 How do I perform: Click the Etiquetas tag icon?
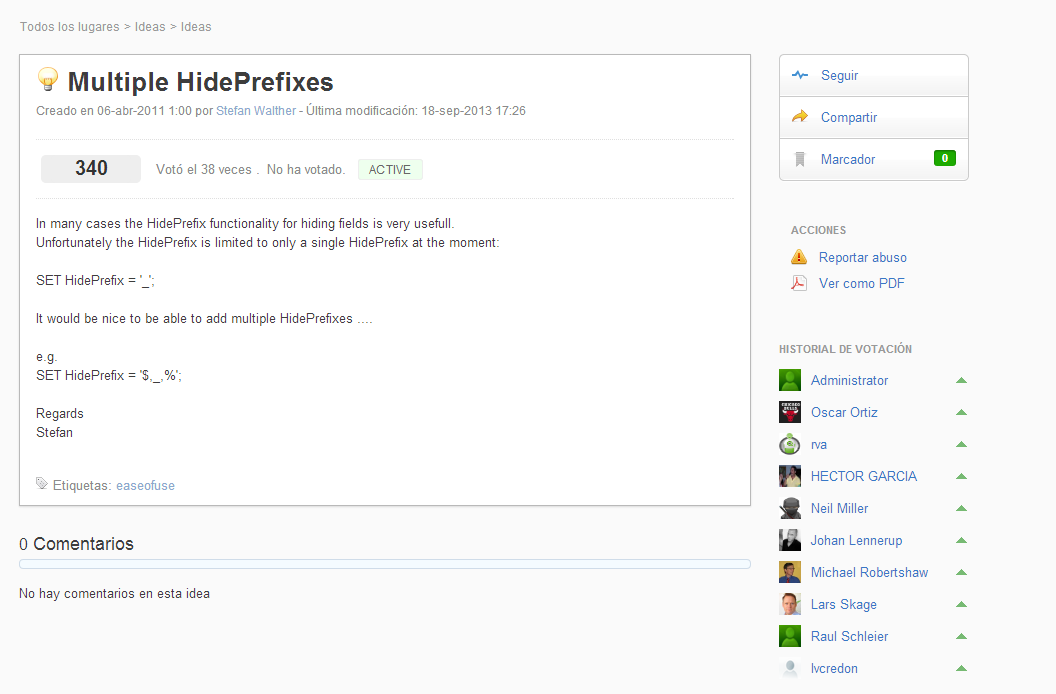pyautogui.click(x=42, y=484)
